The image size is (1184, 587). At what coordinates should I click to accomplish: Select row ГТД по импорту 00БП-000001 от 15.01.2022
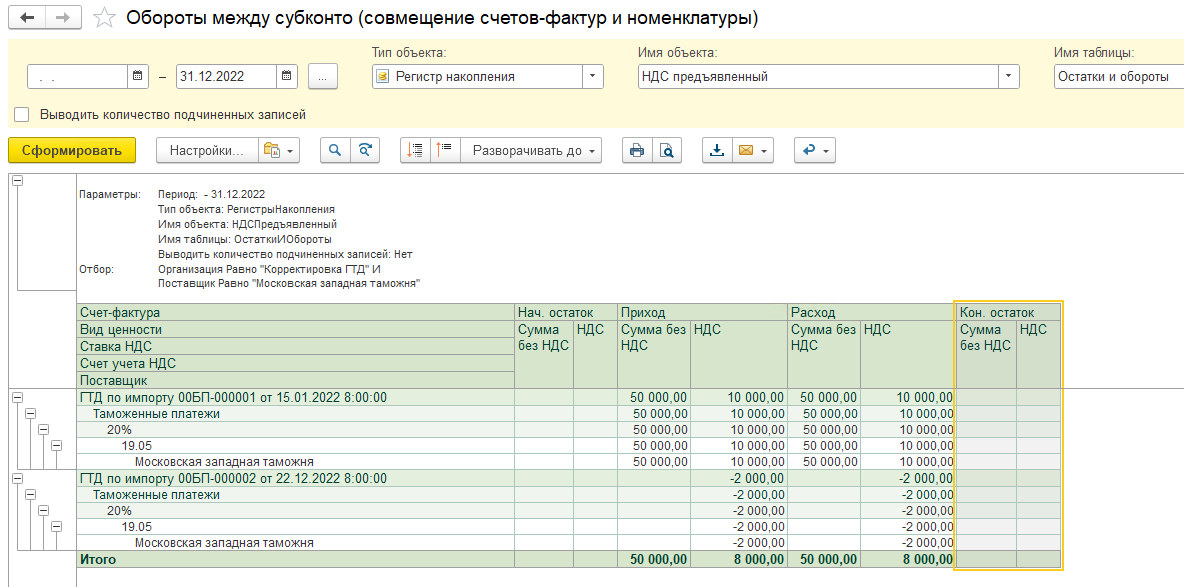295,397
